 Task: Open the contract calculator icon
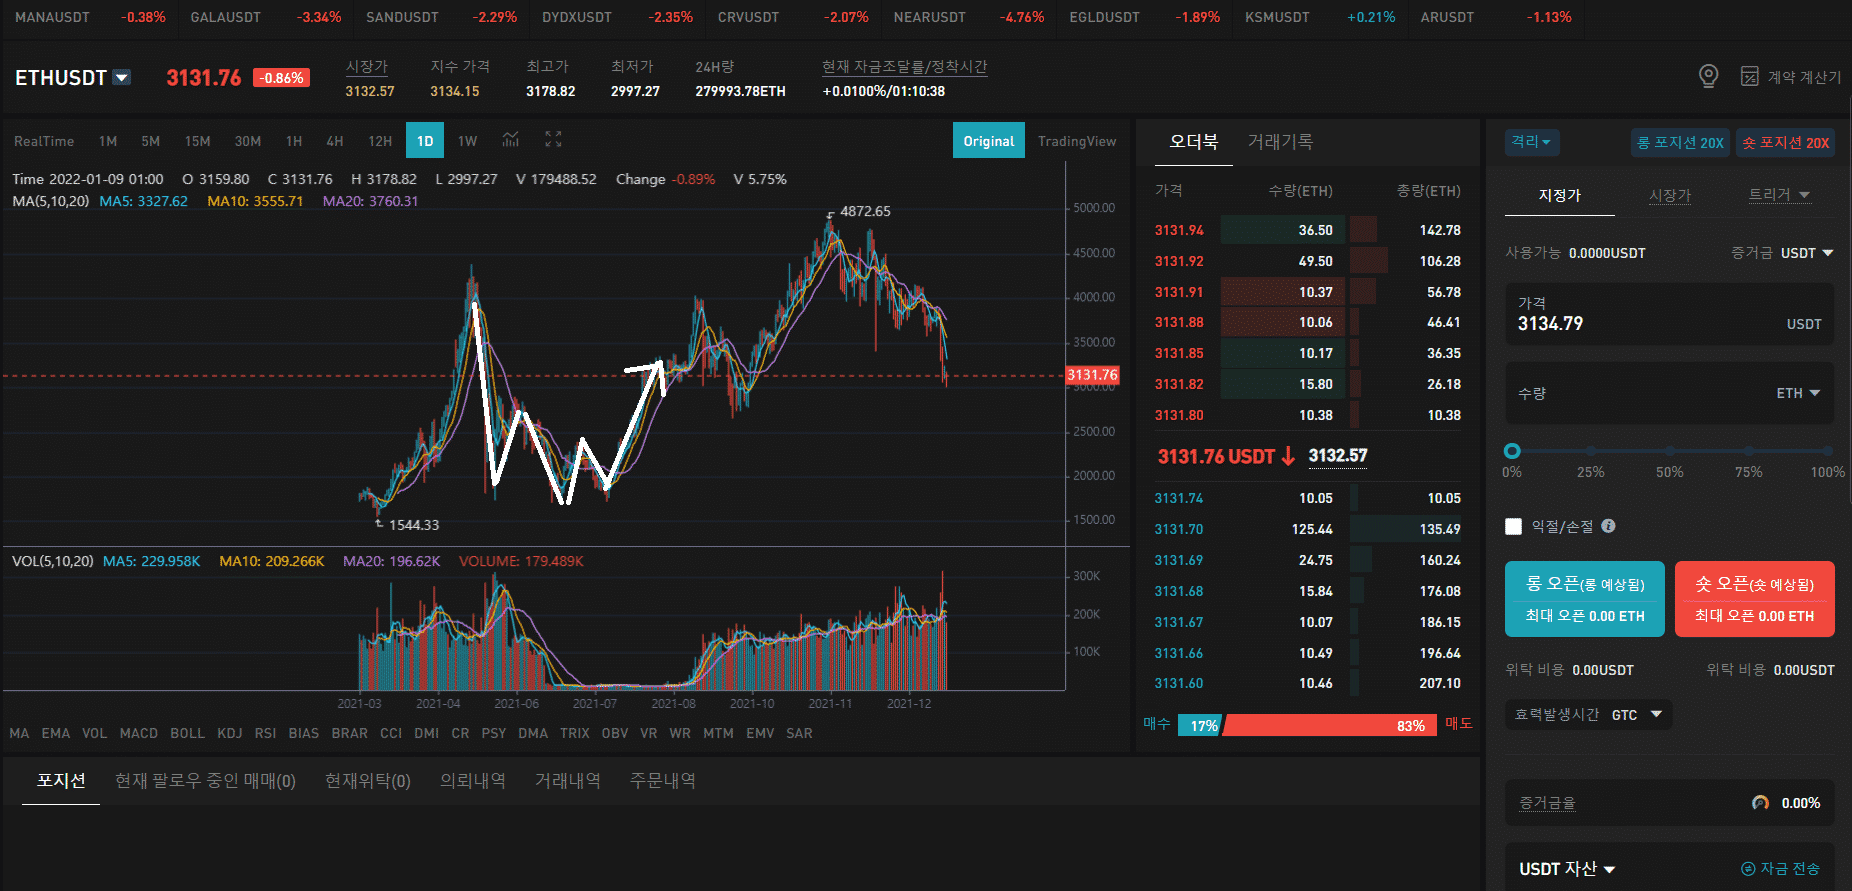(1749, 76)
